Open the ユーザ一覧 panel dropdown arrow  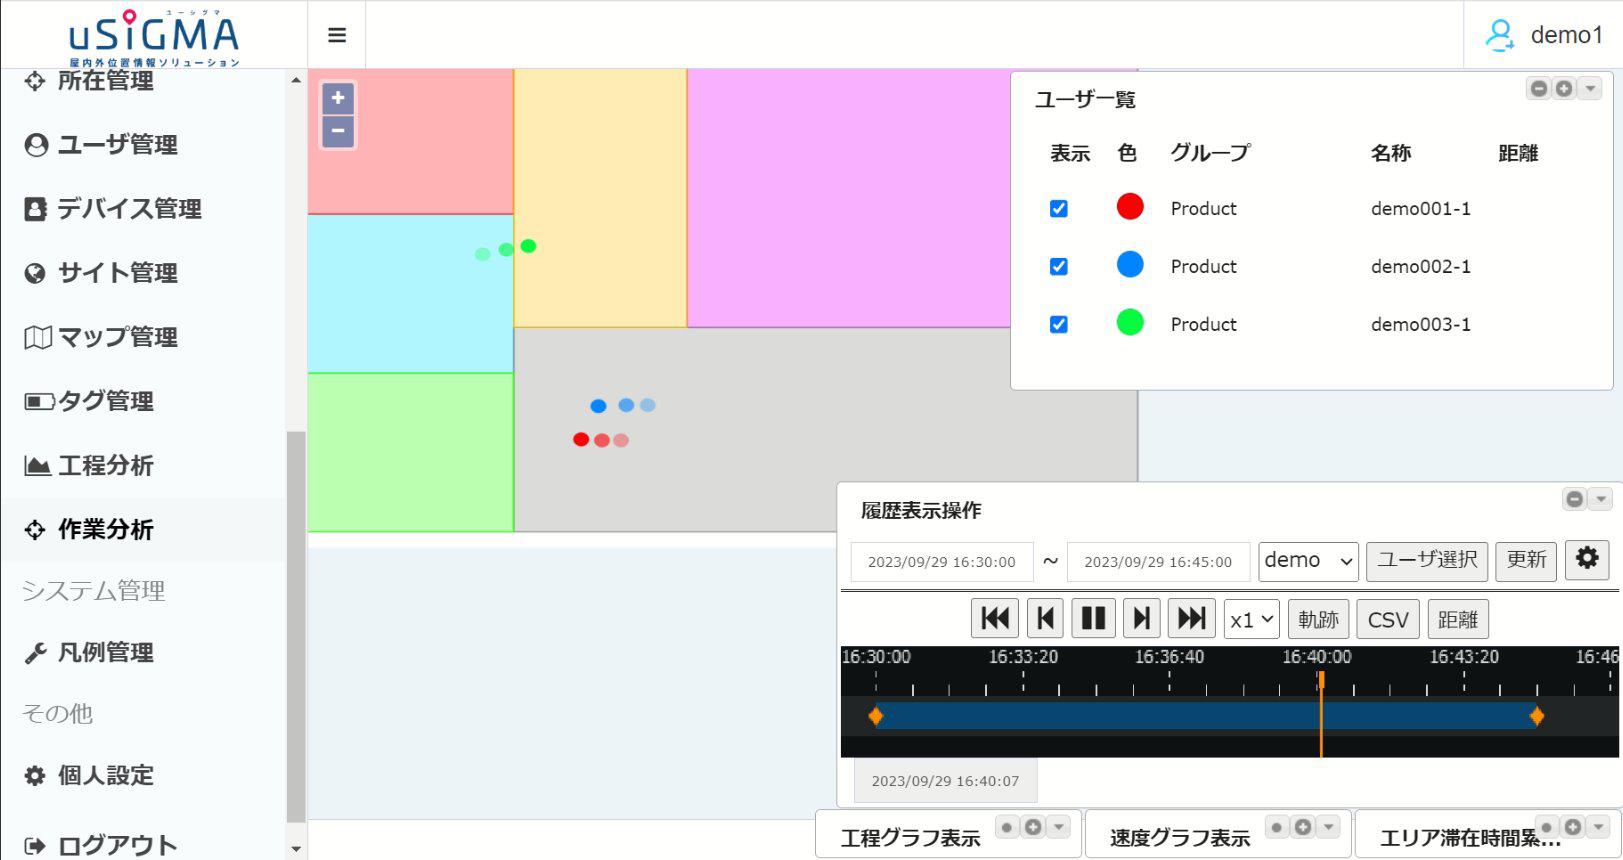(x=1589, y=89)
